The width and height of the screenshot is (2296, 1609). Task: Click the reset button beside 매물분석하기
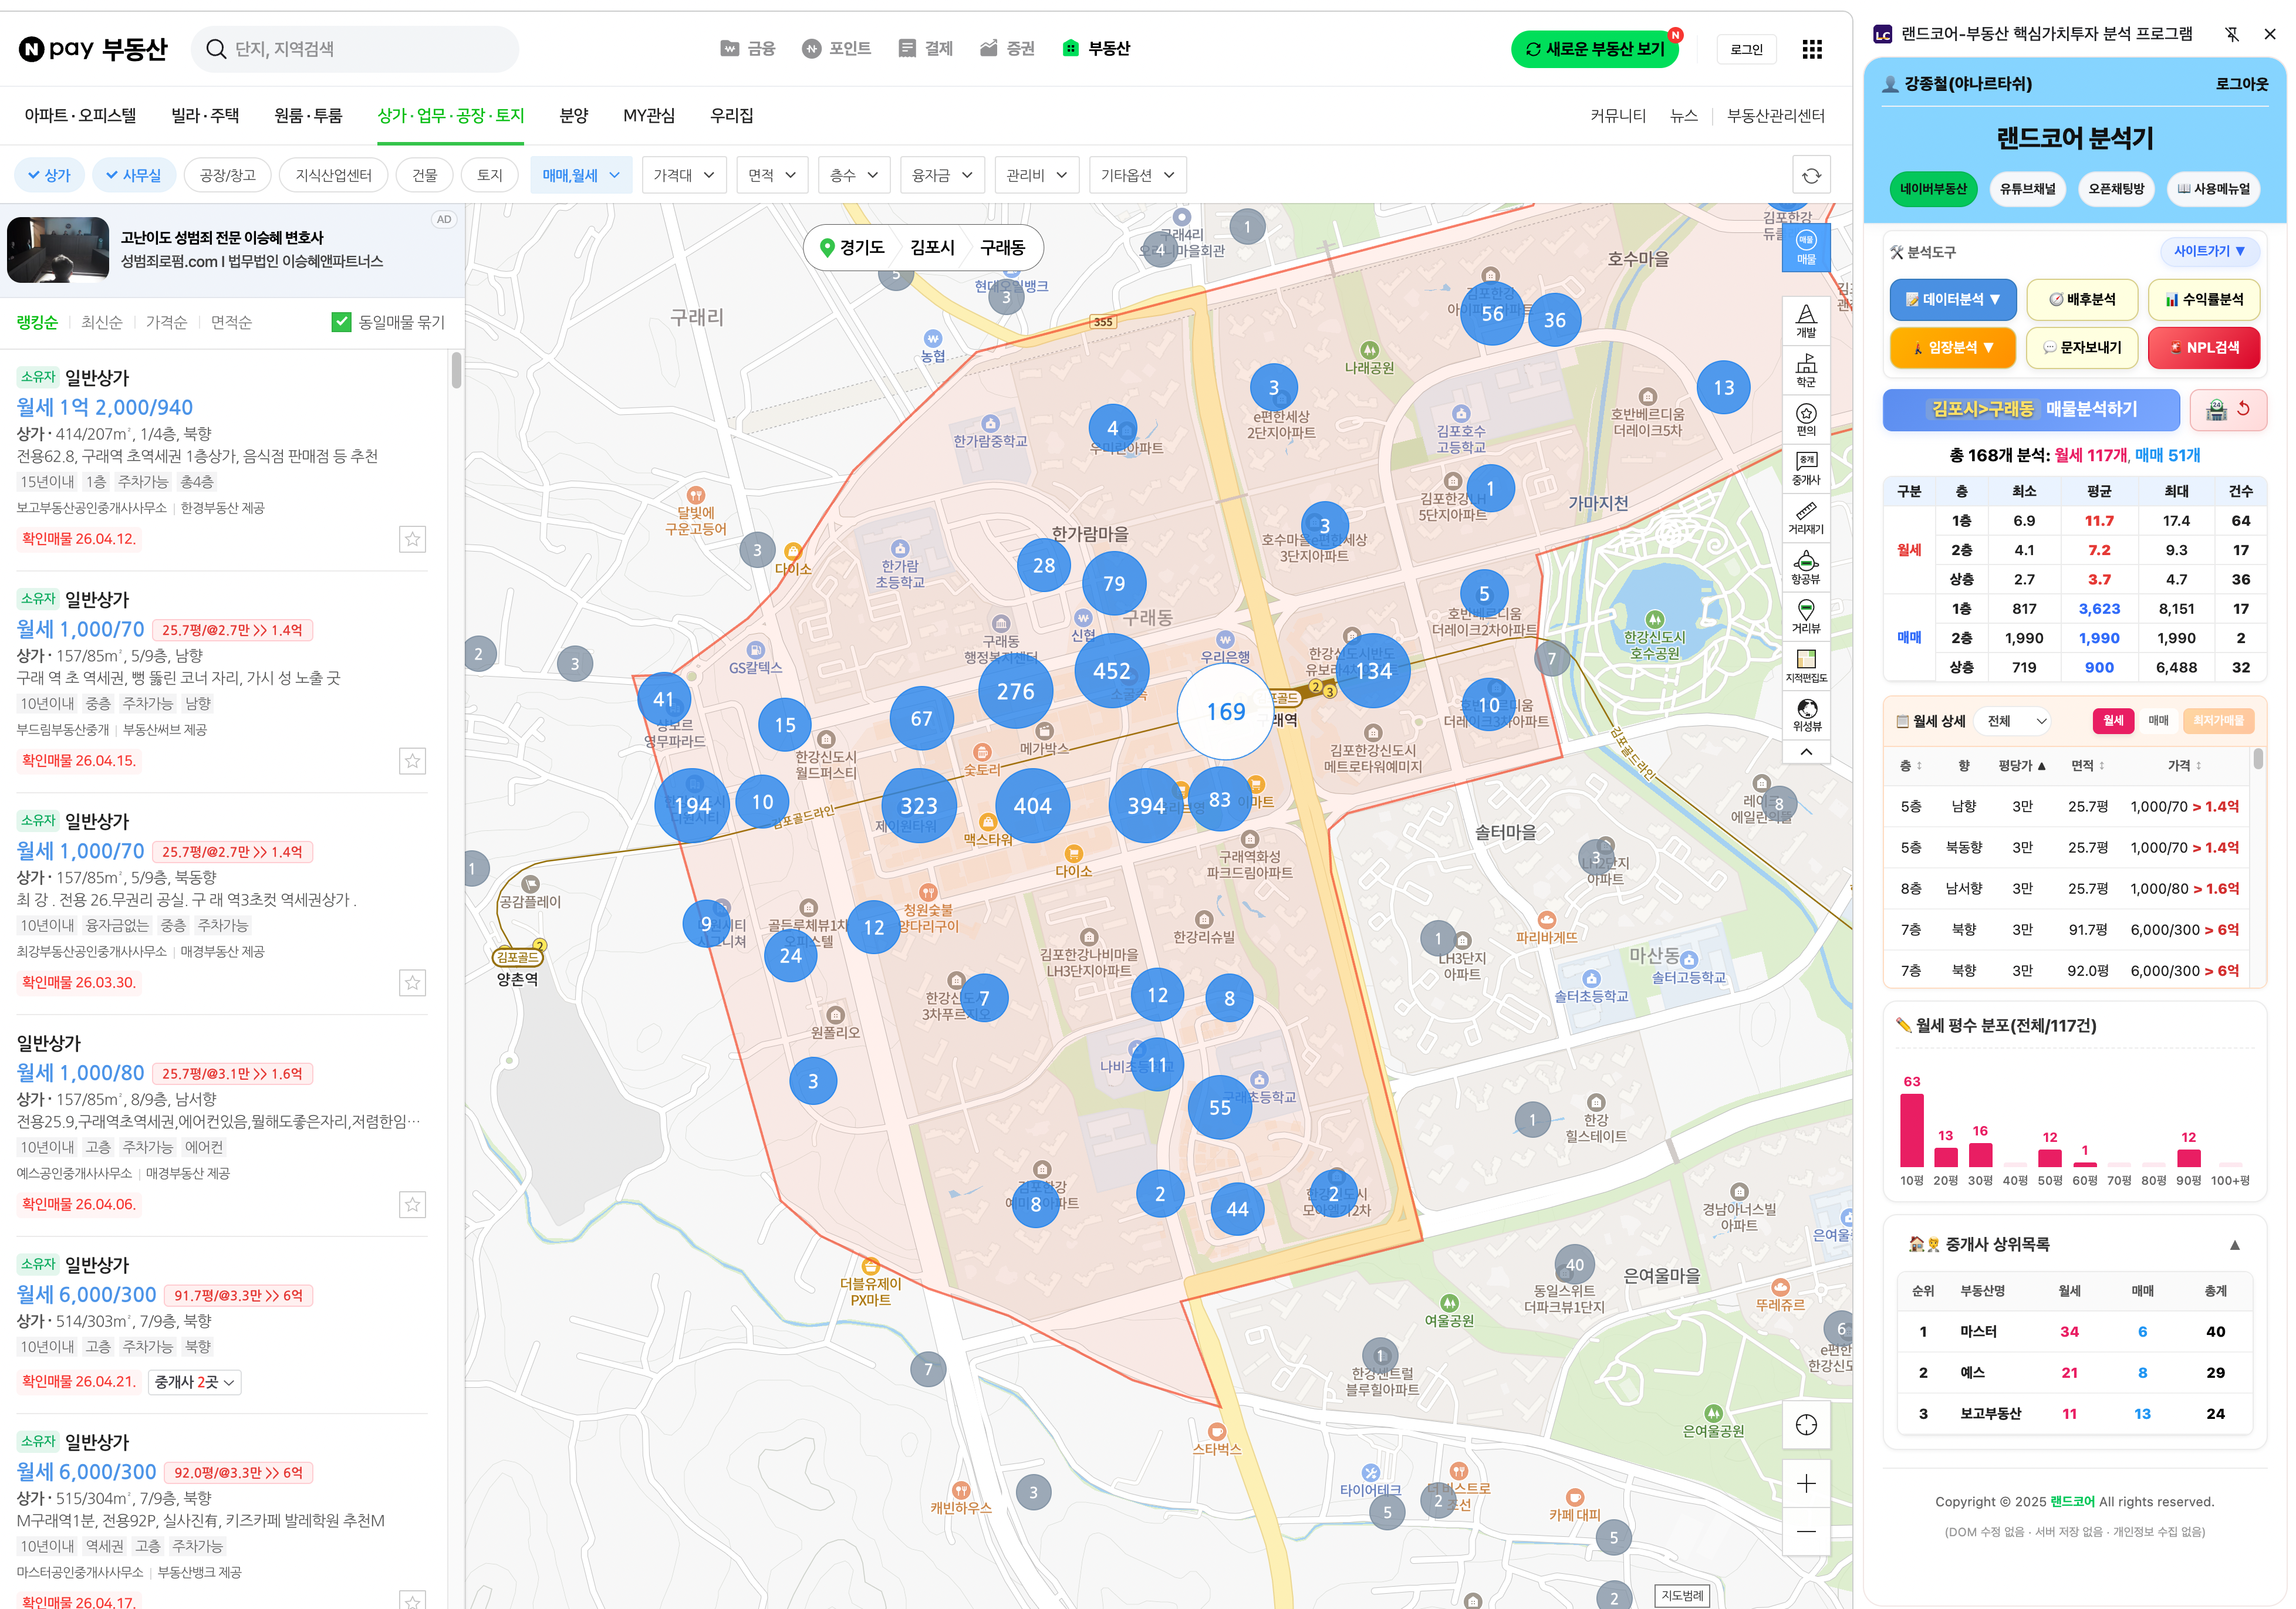tap(2227, 410)
